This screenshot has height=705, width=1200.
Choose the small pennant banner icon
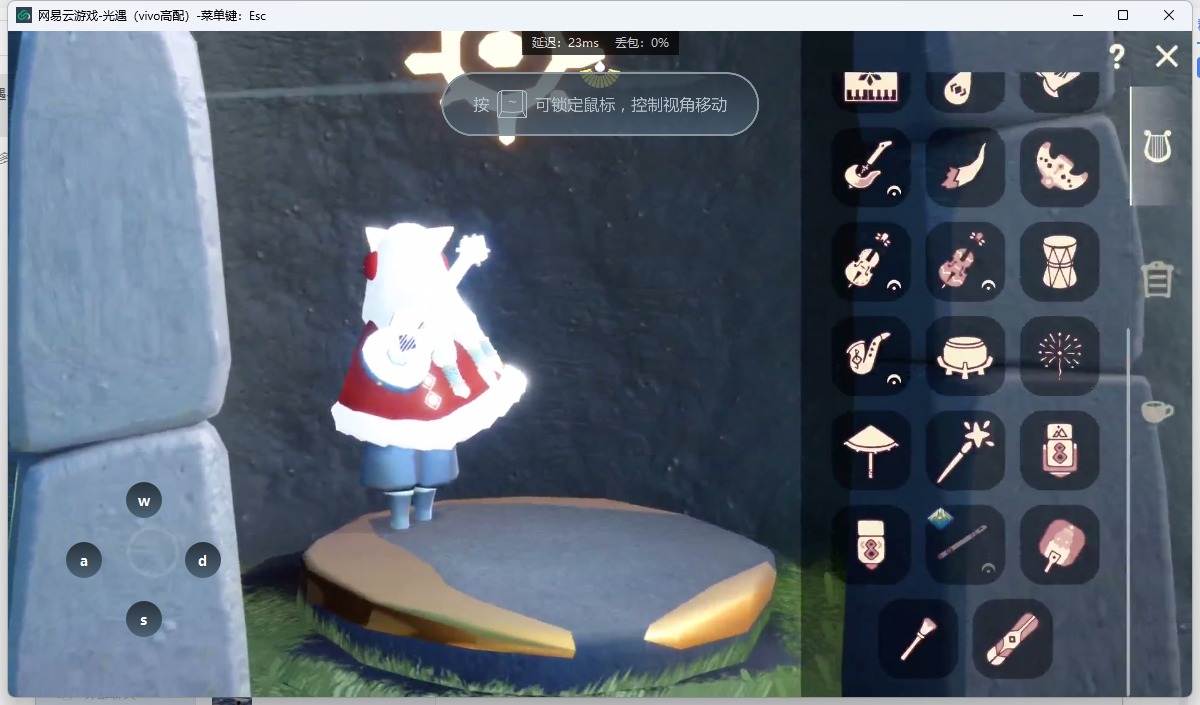click(x=871, y=544)
